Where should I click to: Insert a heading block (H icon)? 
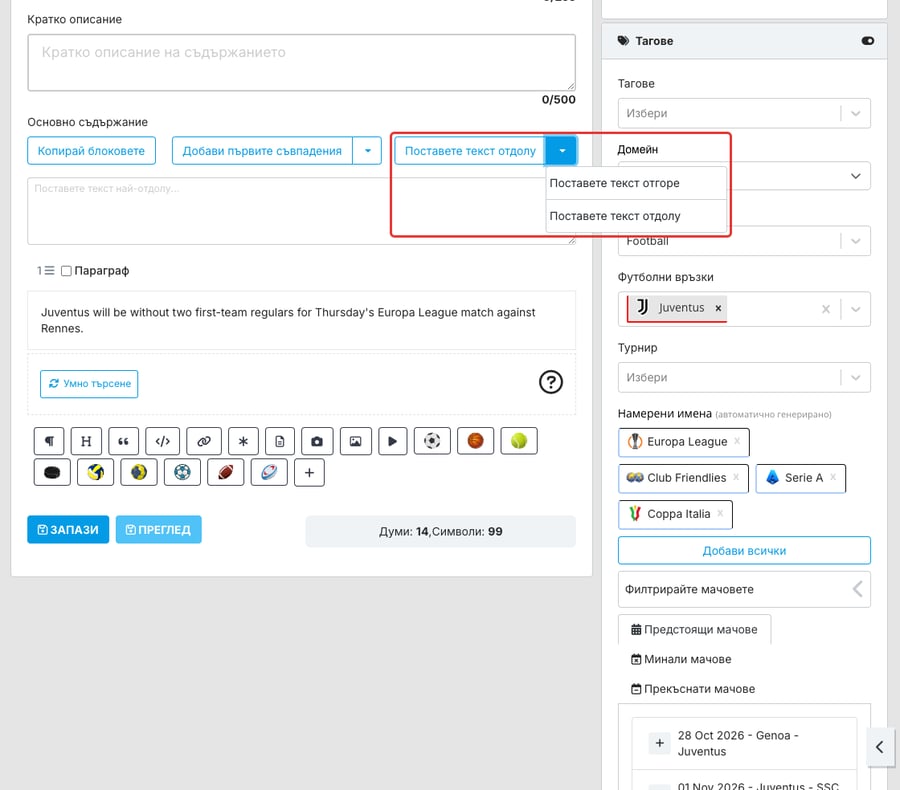[x=86, y=441]
